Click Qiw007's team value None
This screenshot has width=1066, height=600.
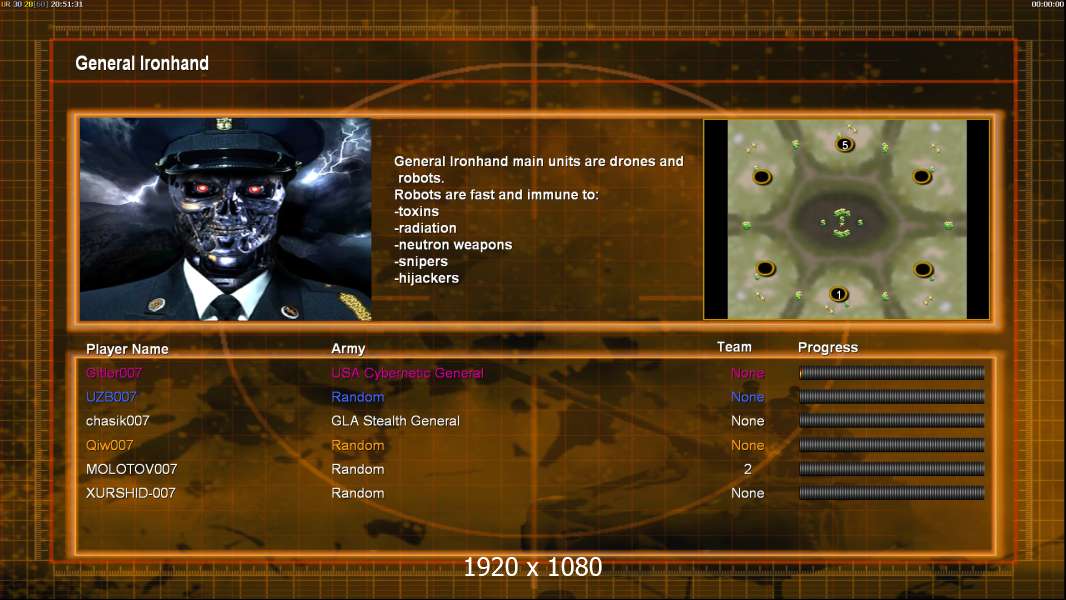pos(747,445)
